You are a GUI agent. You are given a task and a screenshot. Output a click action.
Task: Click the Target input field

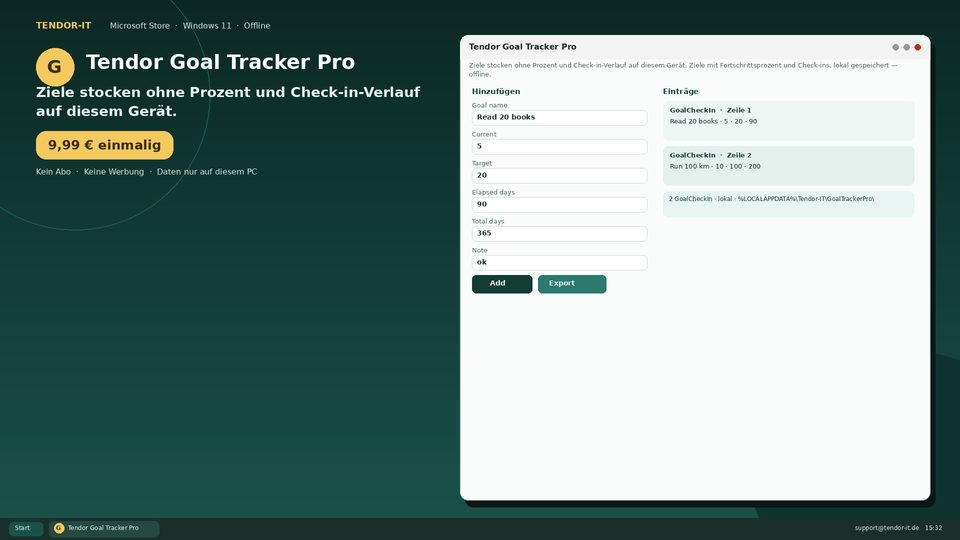pyautogui.click(x=559, y=175)
